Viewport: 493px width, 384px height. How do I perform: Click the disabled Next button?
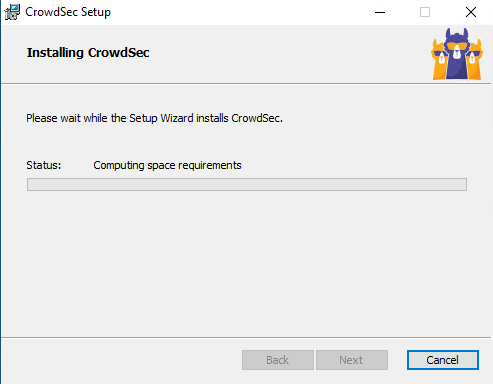click(352, 360)
